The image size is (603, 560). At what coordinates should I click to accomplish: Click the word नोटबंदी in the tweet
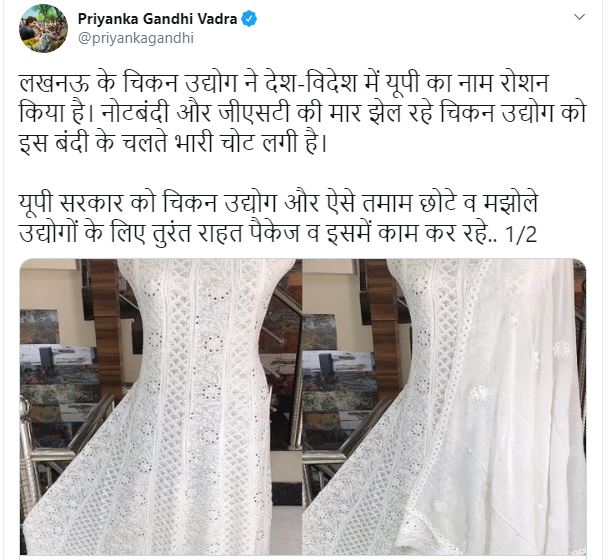coord(135,113)
